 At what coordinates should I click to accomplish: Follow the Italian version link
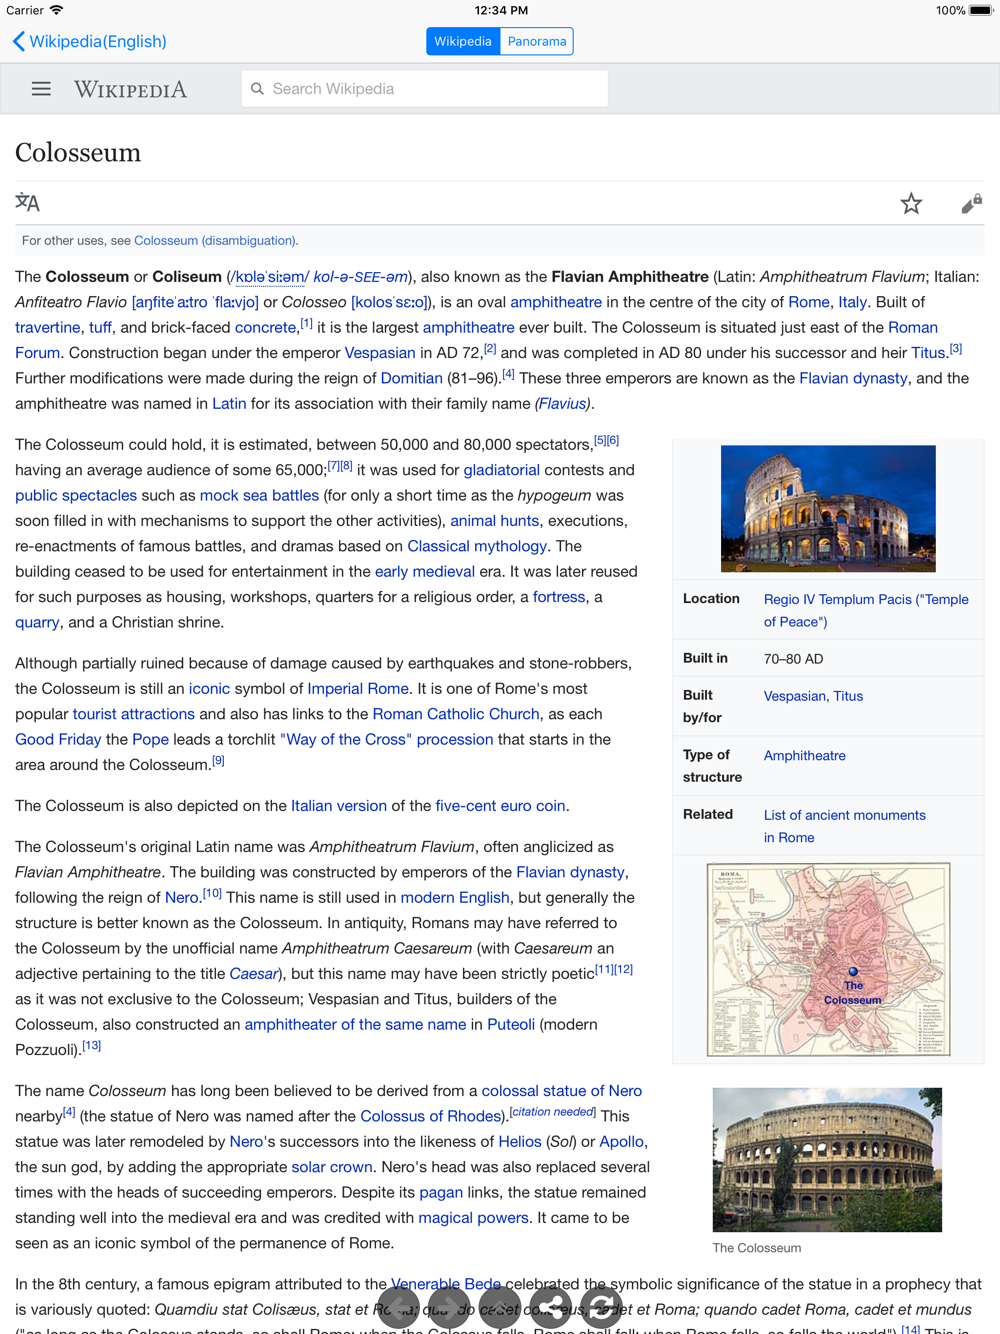pos(339,806)
